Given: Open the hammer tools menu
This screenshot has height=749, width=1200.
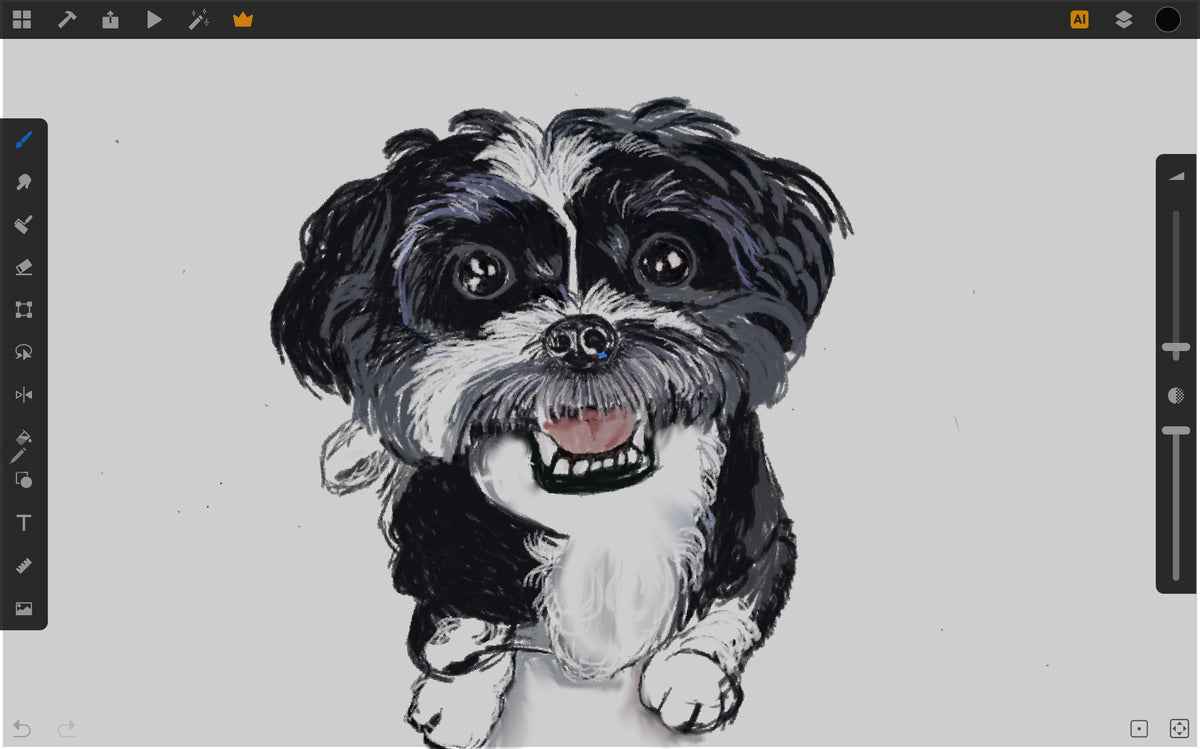Looking at the screenshot, I should point(67,19).
